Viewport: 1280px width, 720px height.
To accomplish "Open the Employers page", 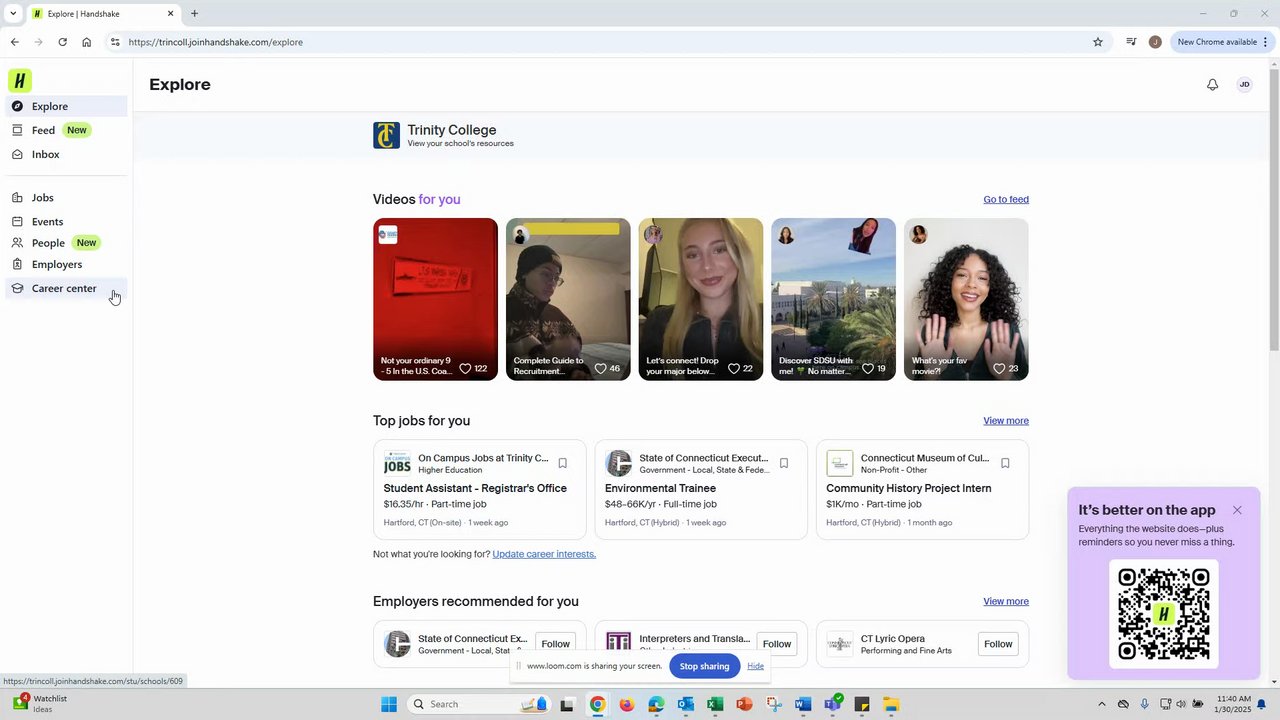I will tap(66, 265).
